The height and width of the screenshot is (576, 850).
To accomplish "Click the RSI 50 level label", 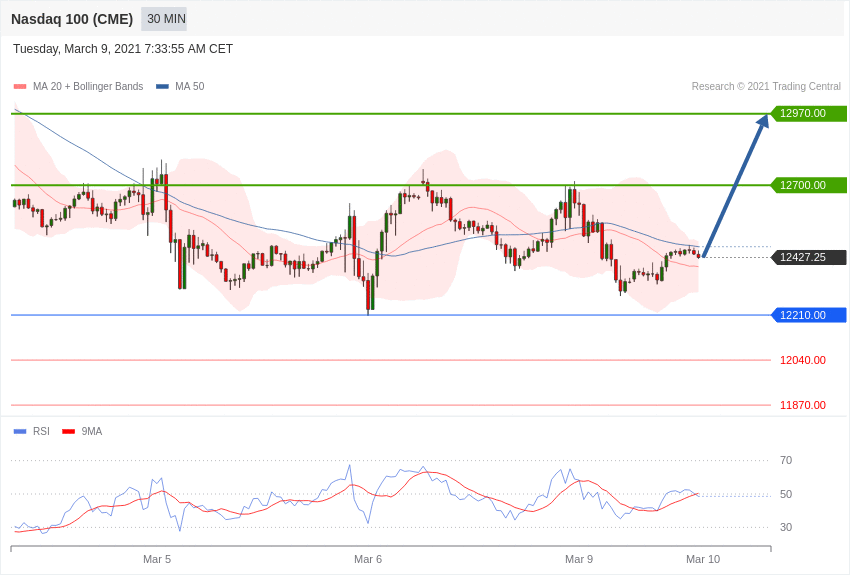I will (786, 494).
